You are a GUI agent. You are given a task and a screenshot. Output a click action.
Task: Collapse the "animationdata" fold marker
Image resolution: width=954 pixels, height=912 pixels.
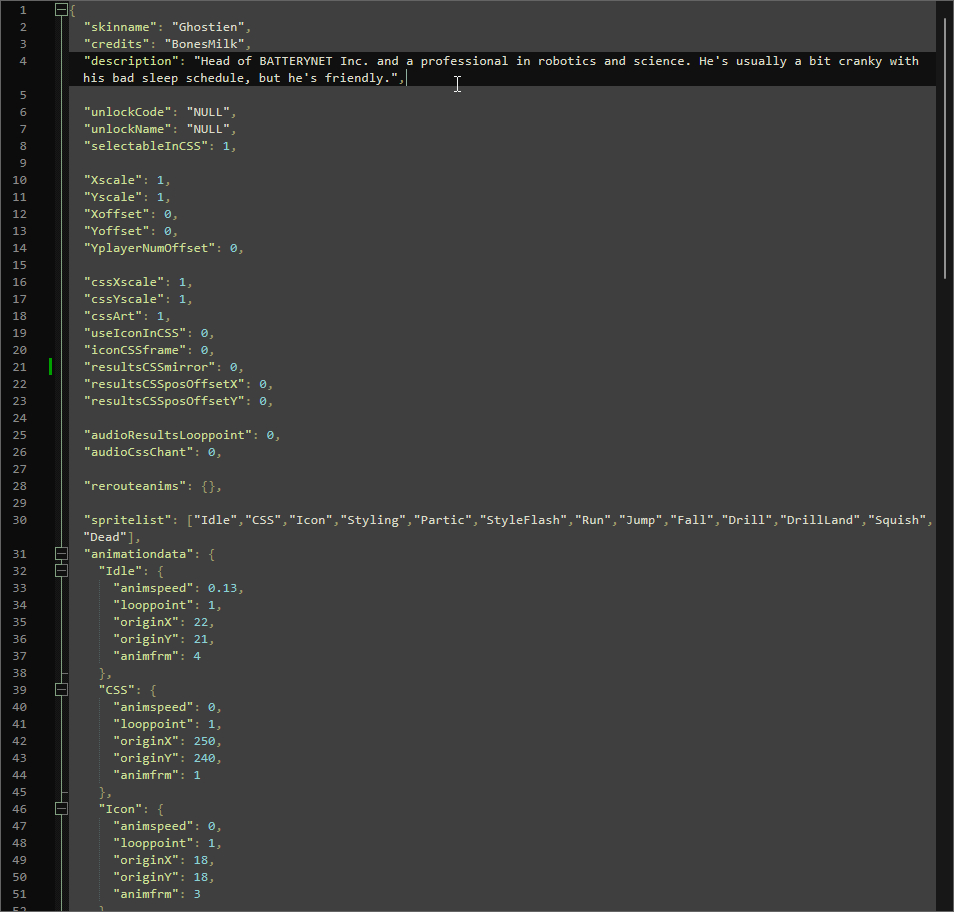(x=61, y=553)
